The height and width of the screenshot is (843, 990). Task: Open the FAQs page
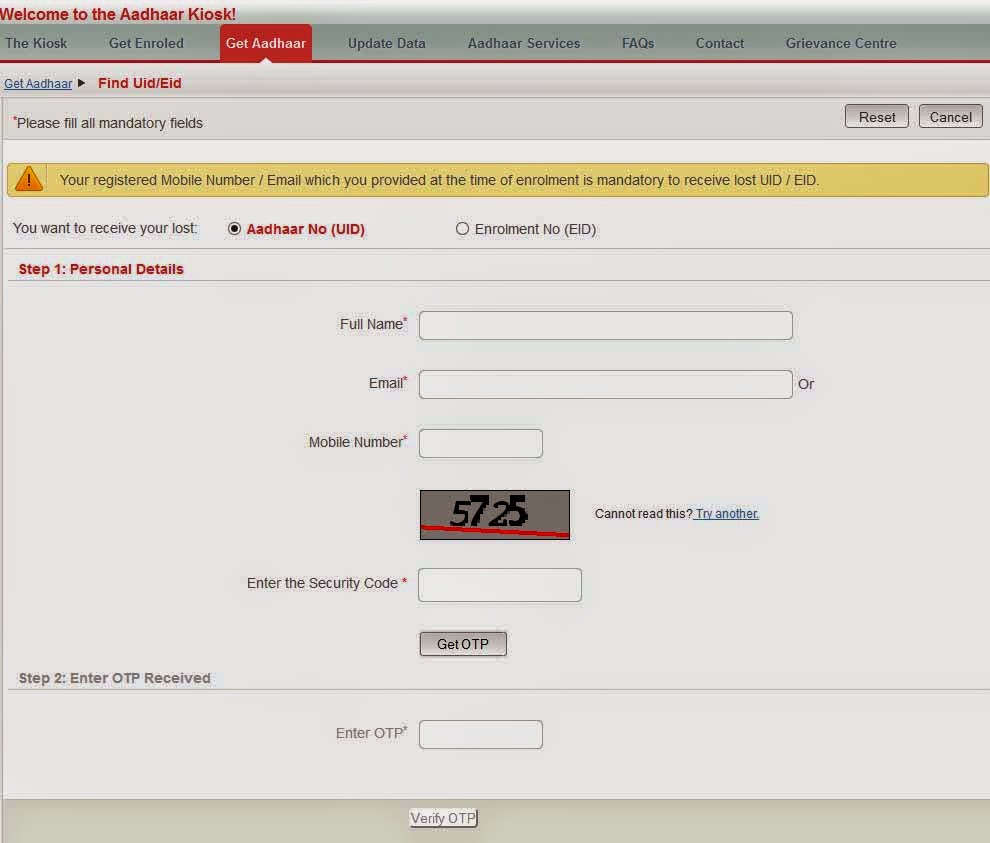tap(638, 44)
